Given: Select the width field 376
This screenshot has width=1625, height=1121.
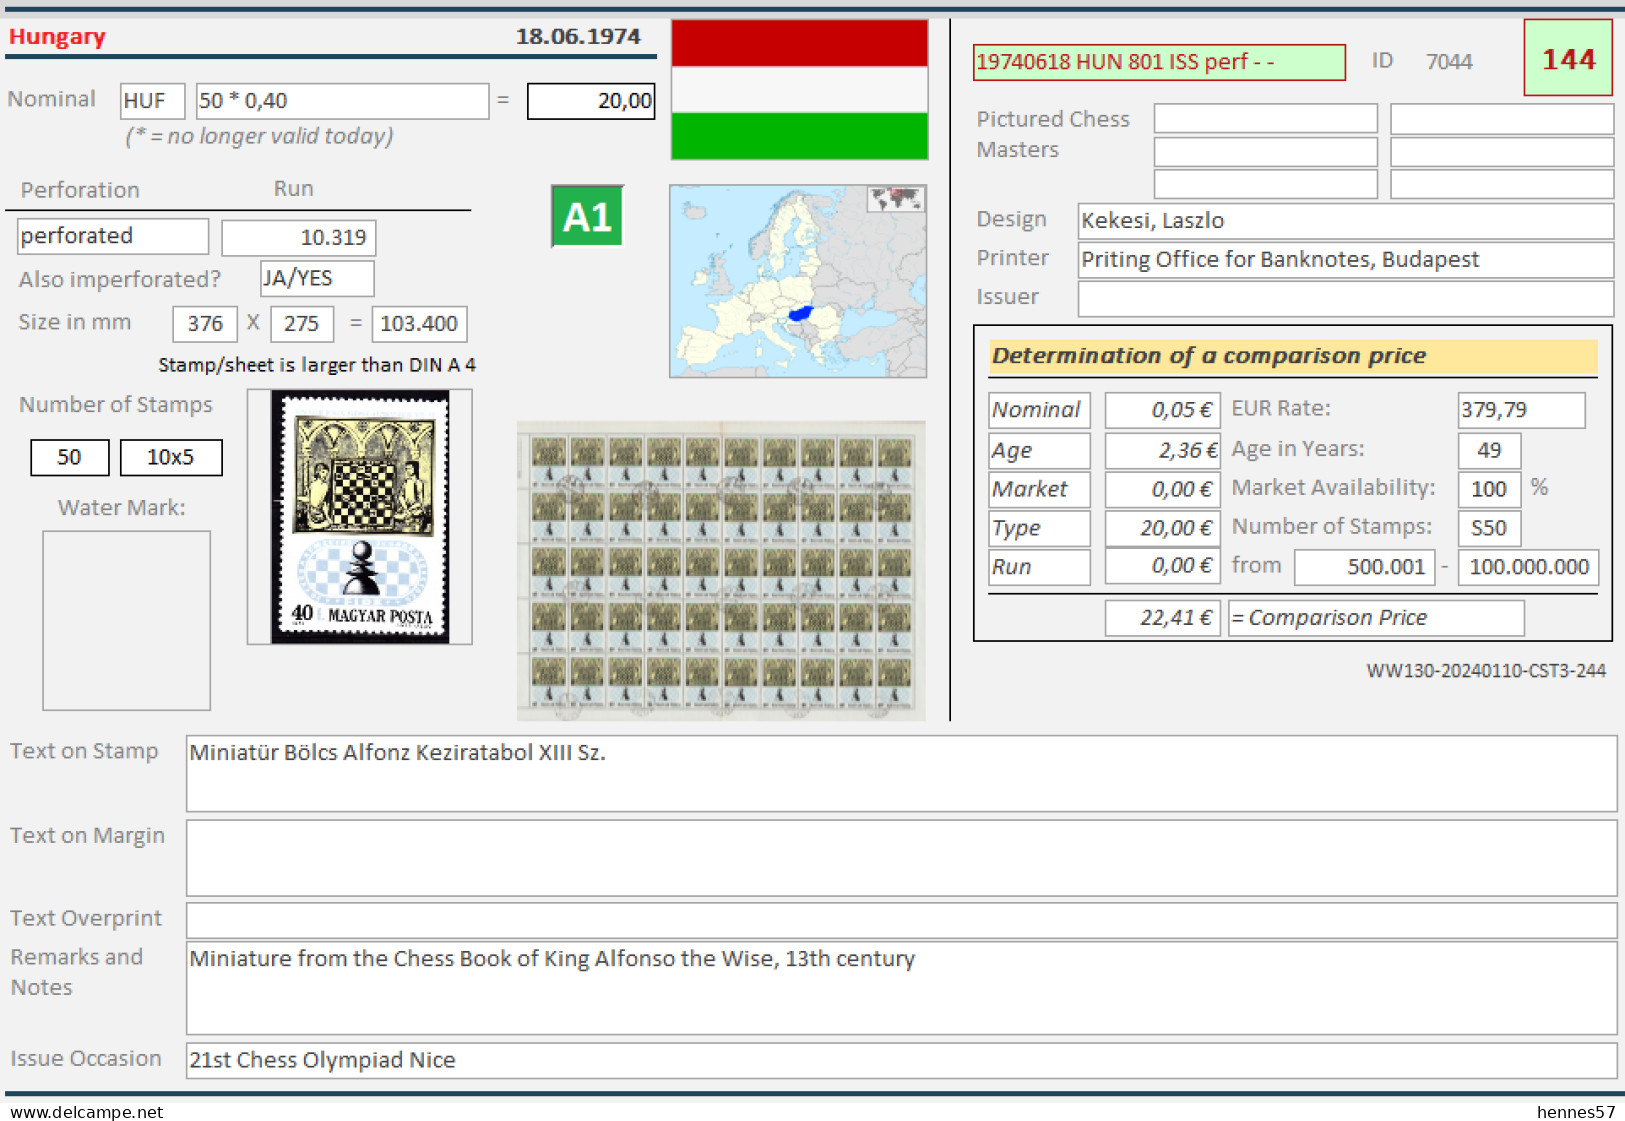Looking at the screenshot, I should (x=205, y=324).
